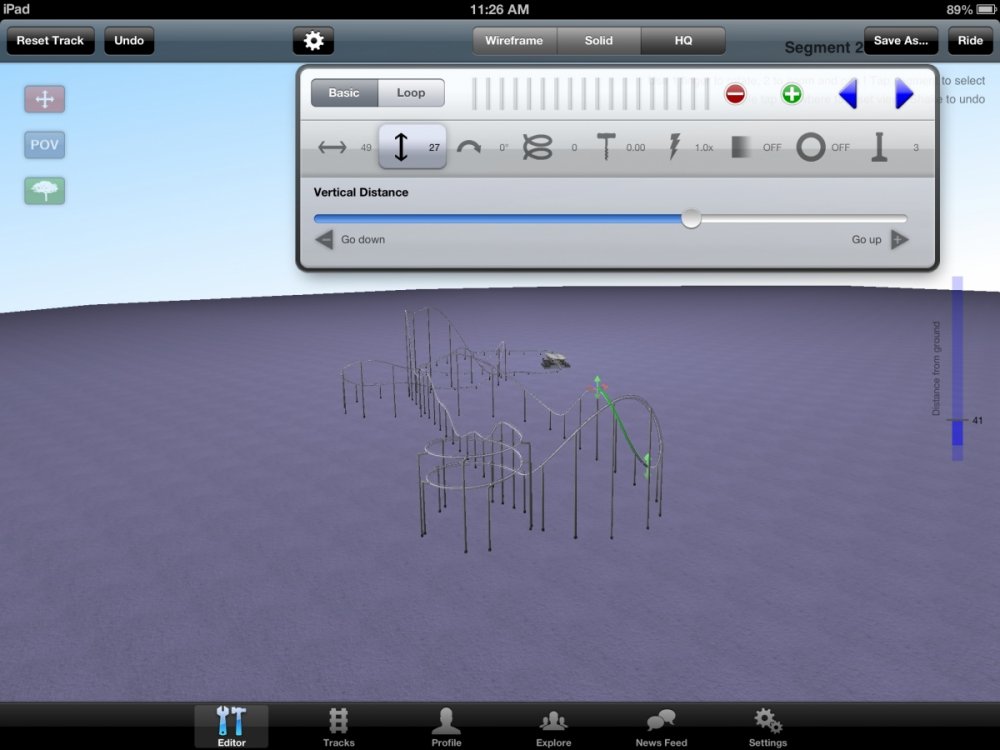Select the vertical distance arrow tool

402,147
